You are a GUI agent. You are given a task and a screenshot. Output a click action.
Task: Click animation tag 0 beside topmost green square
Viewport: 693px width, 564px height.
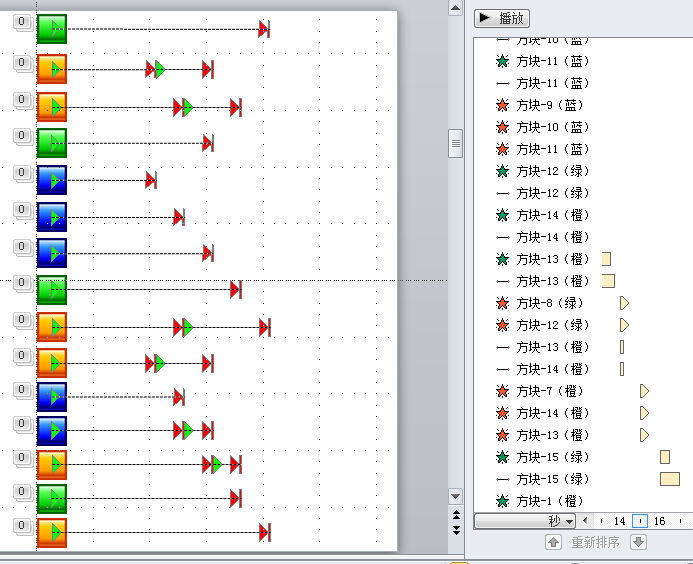[22, 22]
